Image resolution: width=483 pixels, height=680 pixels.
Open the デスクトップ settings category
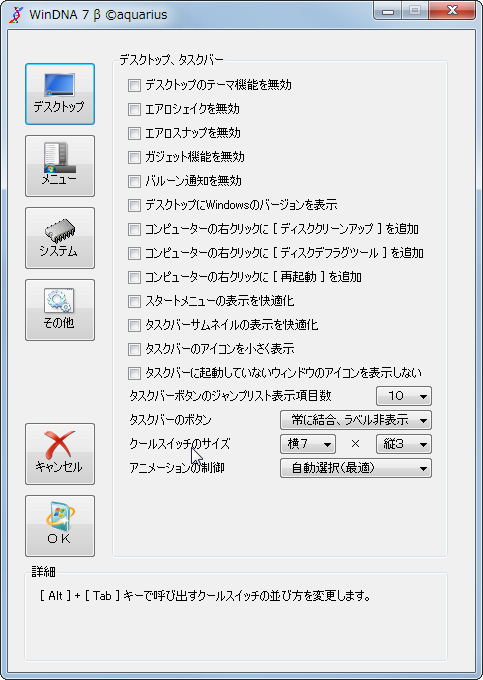coord(60,94)
